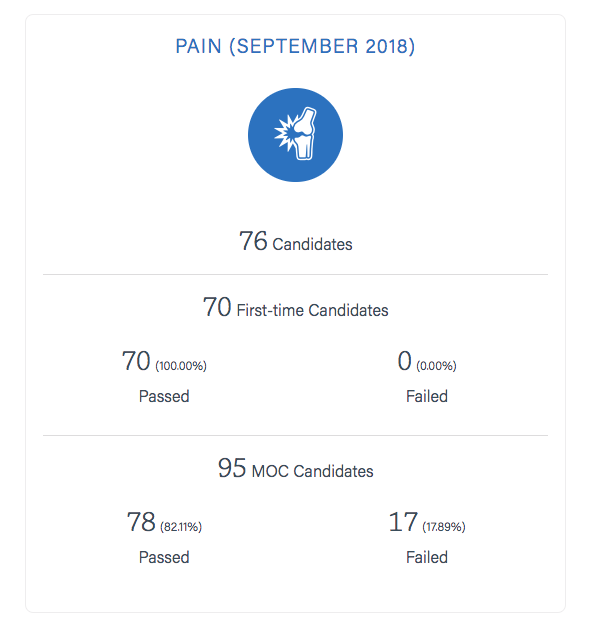591x624 pixels.
Task: Click the Passed label under MOC Candidates
Action: 164,557
